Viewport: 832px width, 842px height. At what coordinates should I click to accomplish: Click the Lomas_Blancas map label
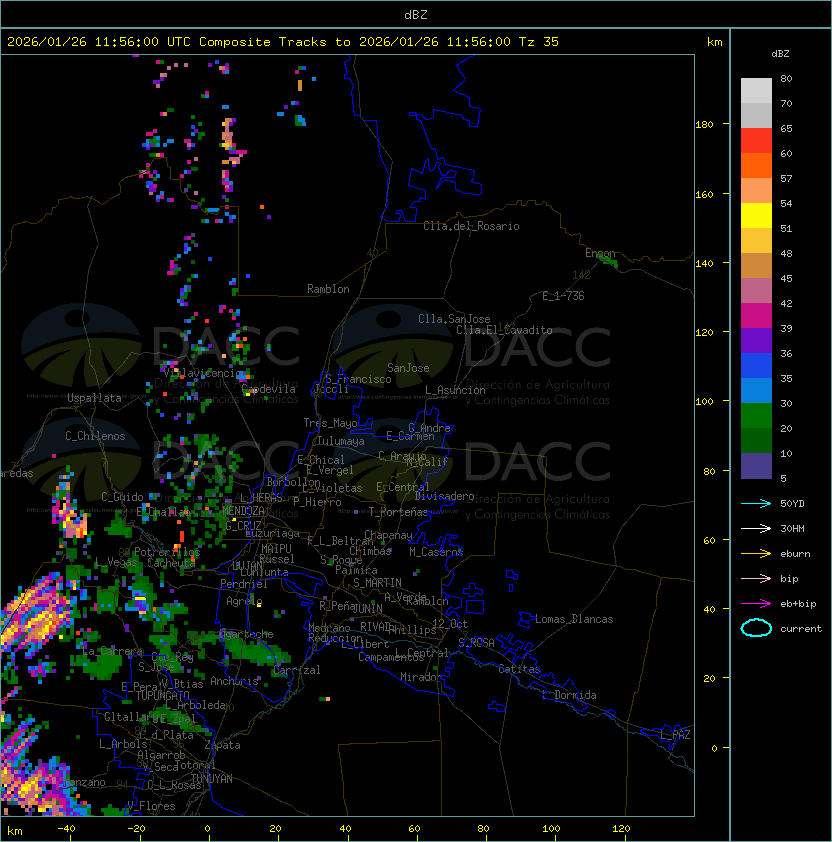(x=574, y=619)
